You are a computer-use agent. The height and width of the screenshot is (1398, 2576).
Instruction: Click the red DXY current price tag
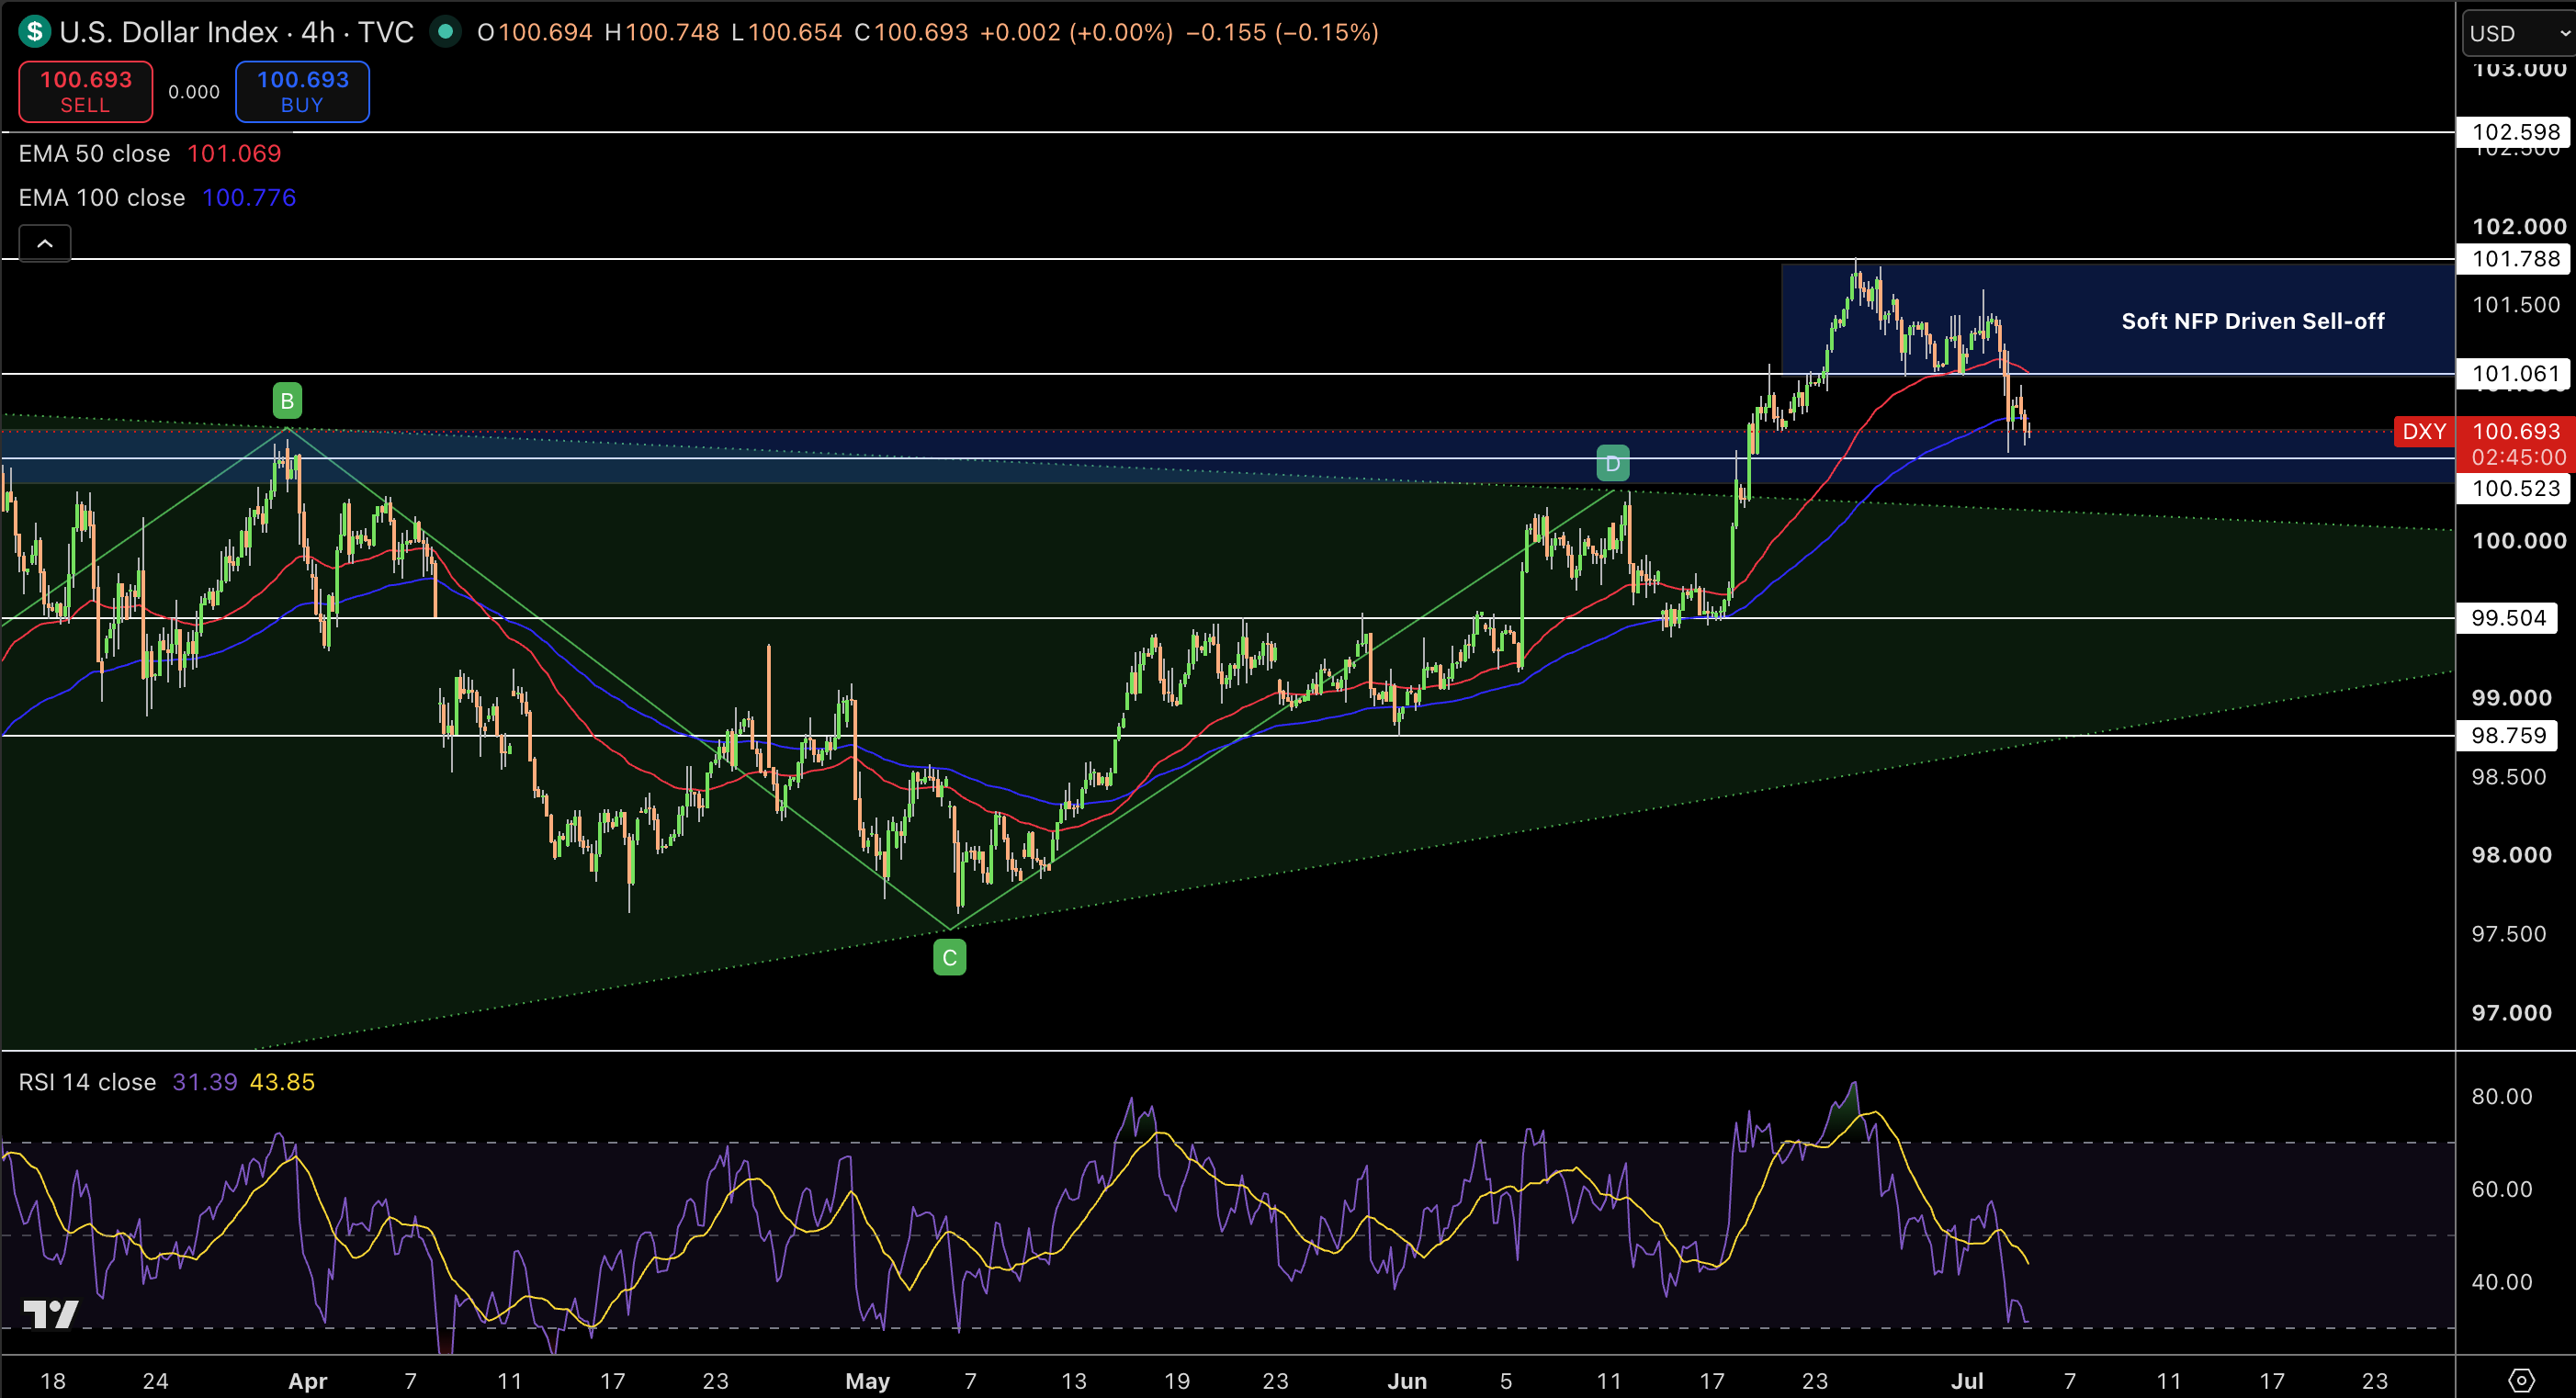2424,432
